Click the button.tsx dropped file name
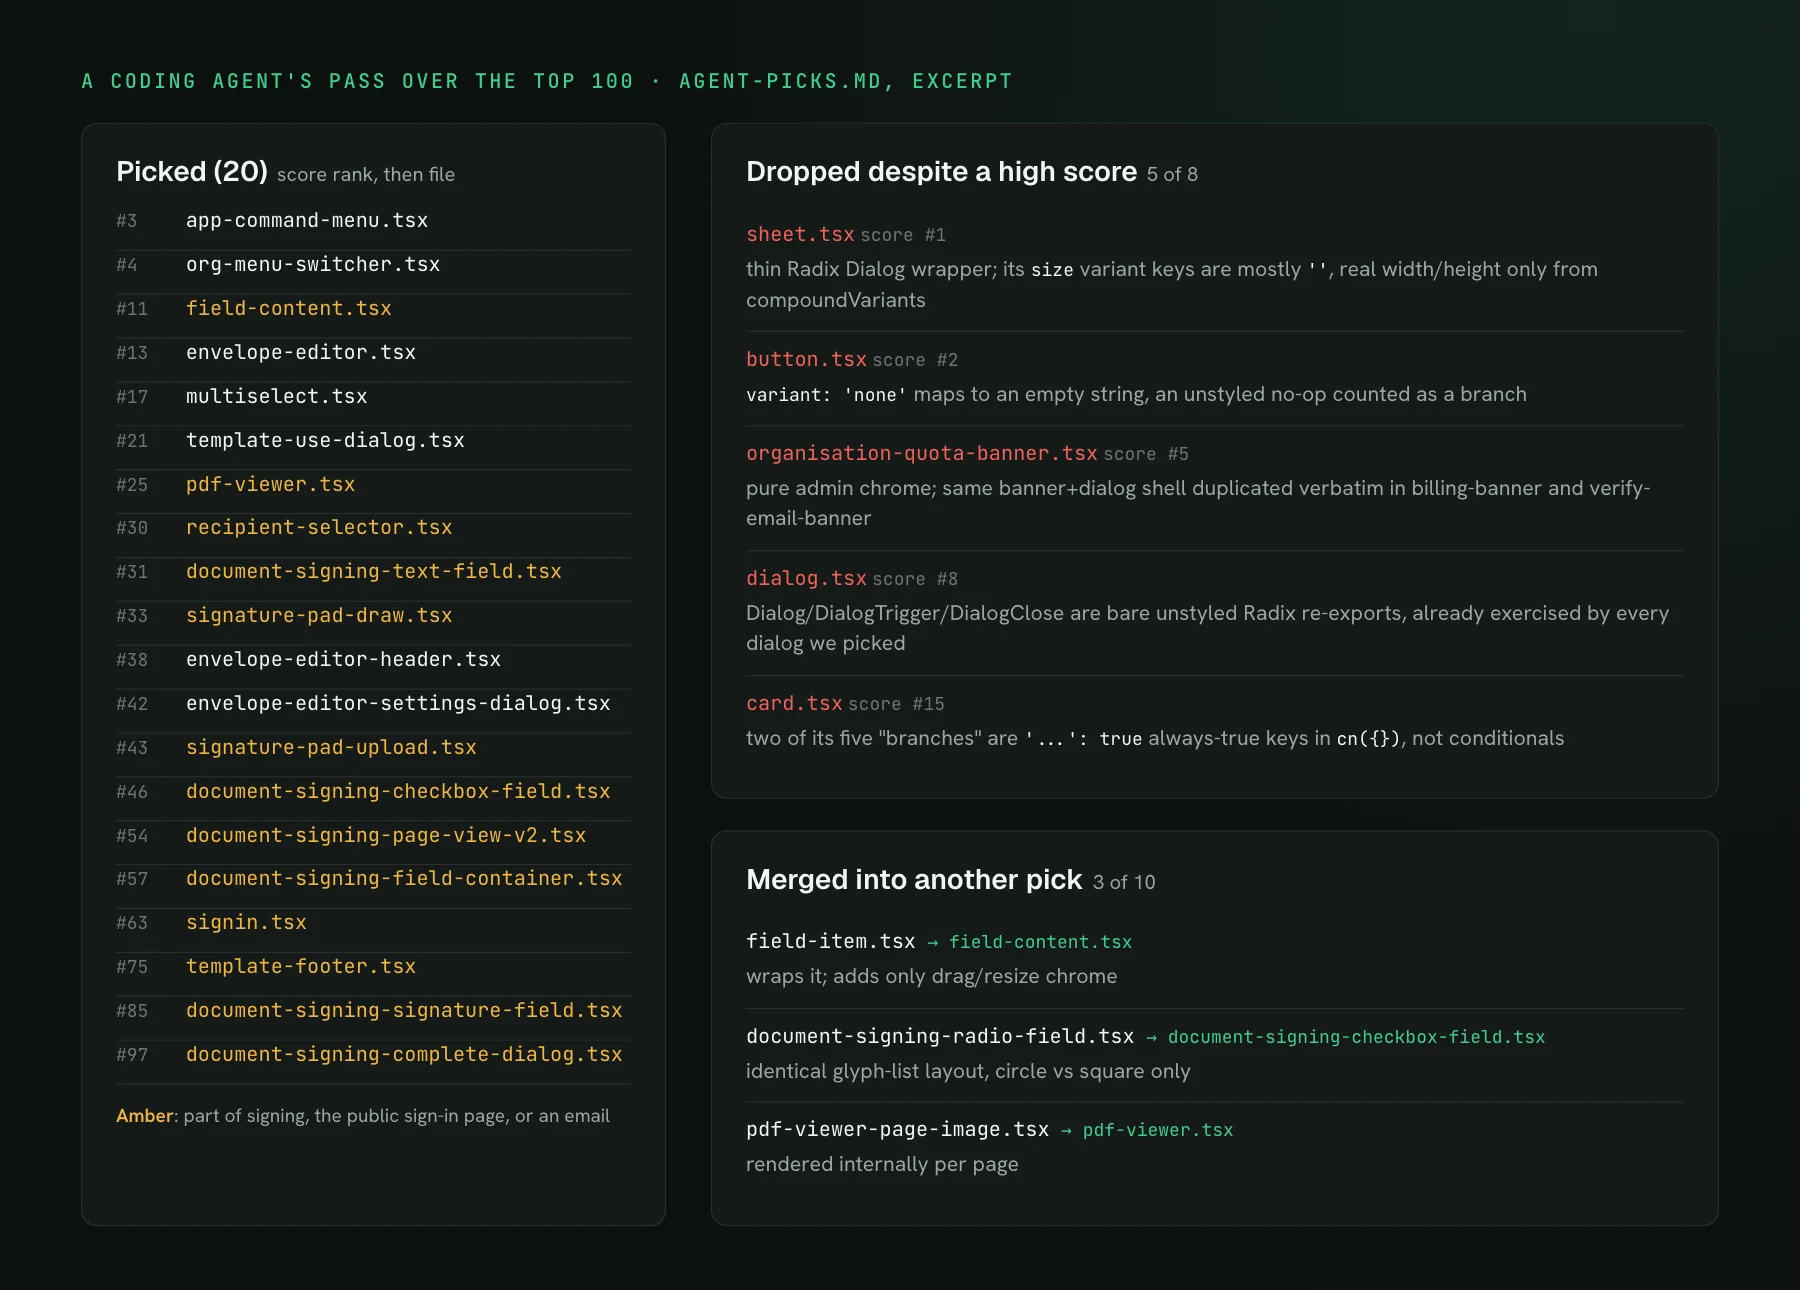Screen dimensions: 1800x1290 806,360
